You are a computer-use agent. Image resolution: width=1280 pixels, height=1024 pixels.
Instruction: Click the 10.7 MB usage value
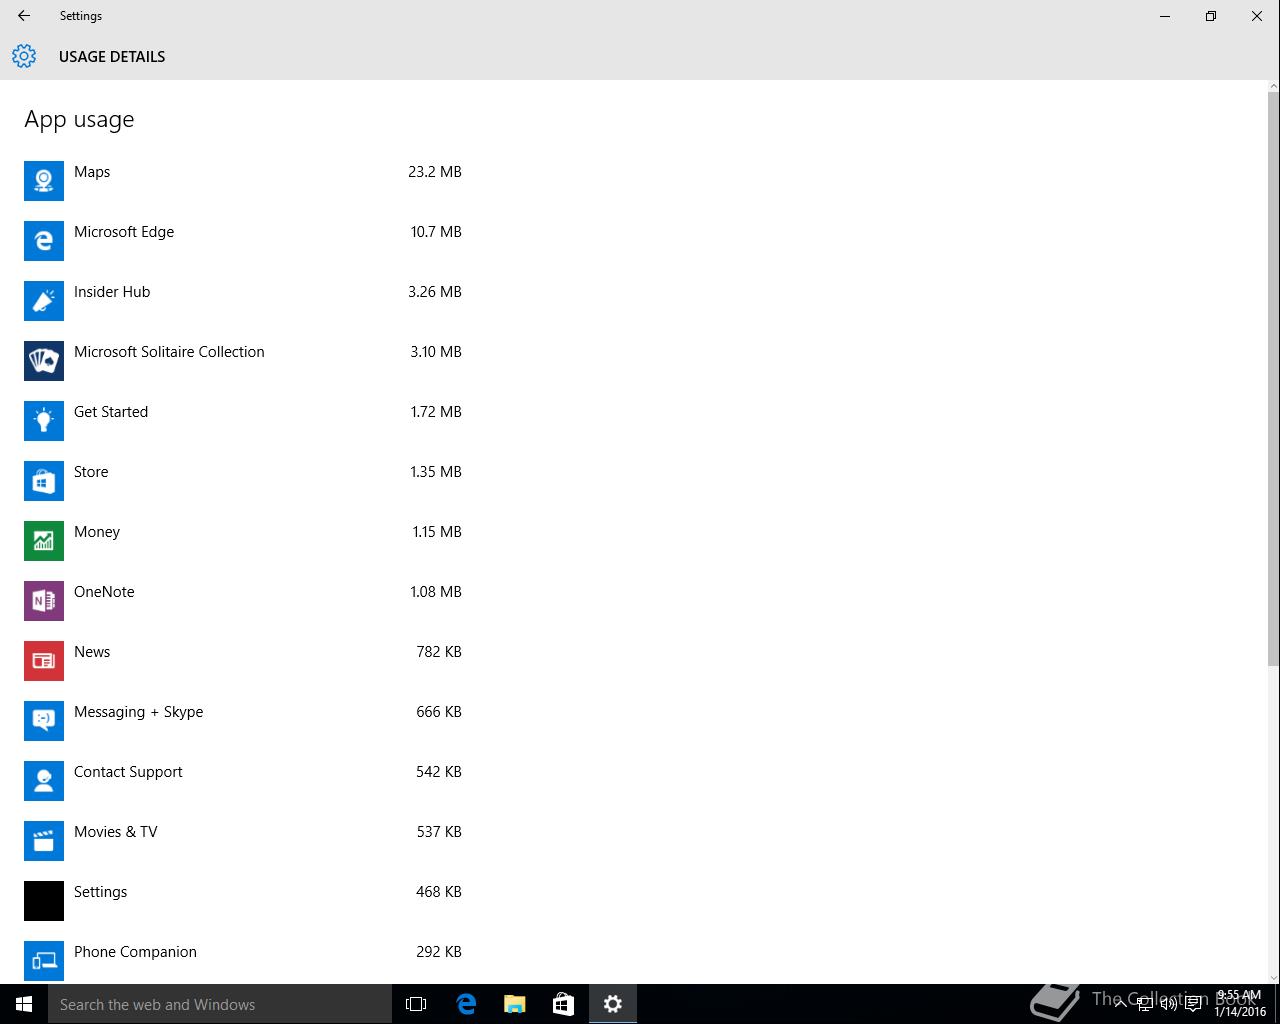point(436,232)
